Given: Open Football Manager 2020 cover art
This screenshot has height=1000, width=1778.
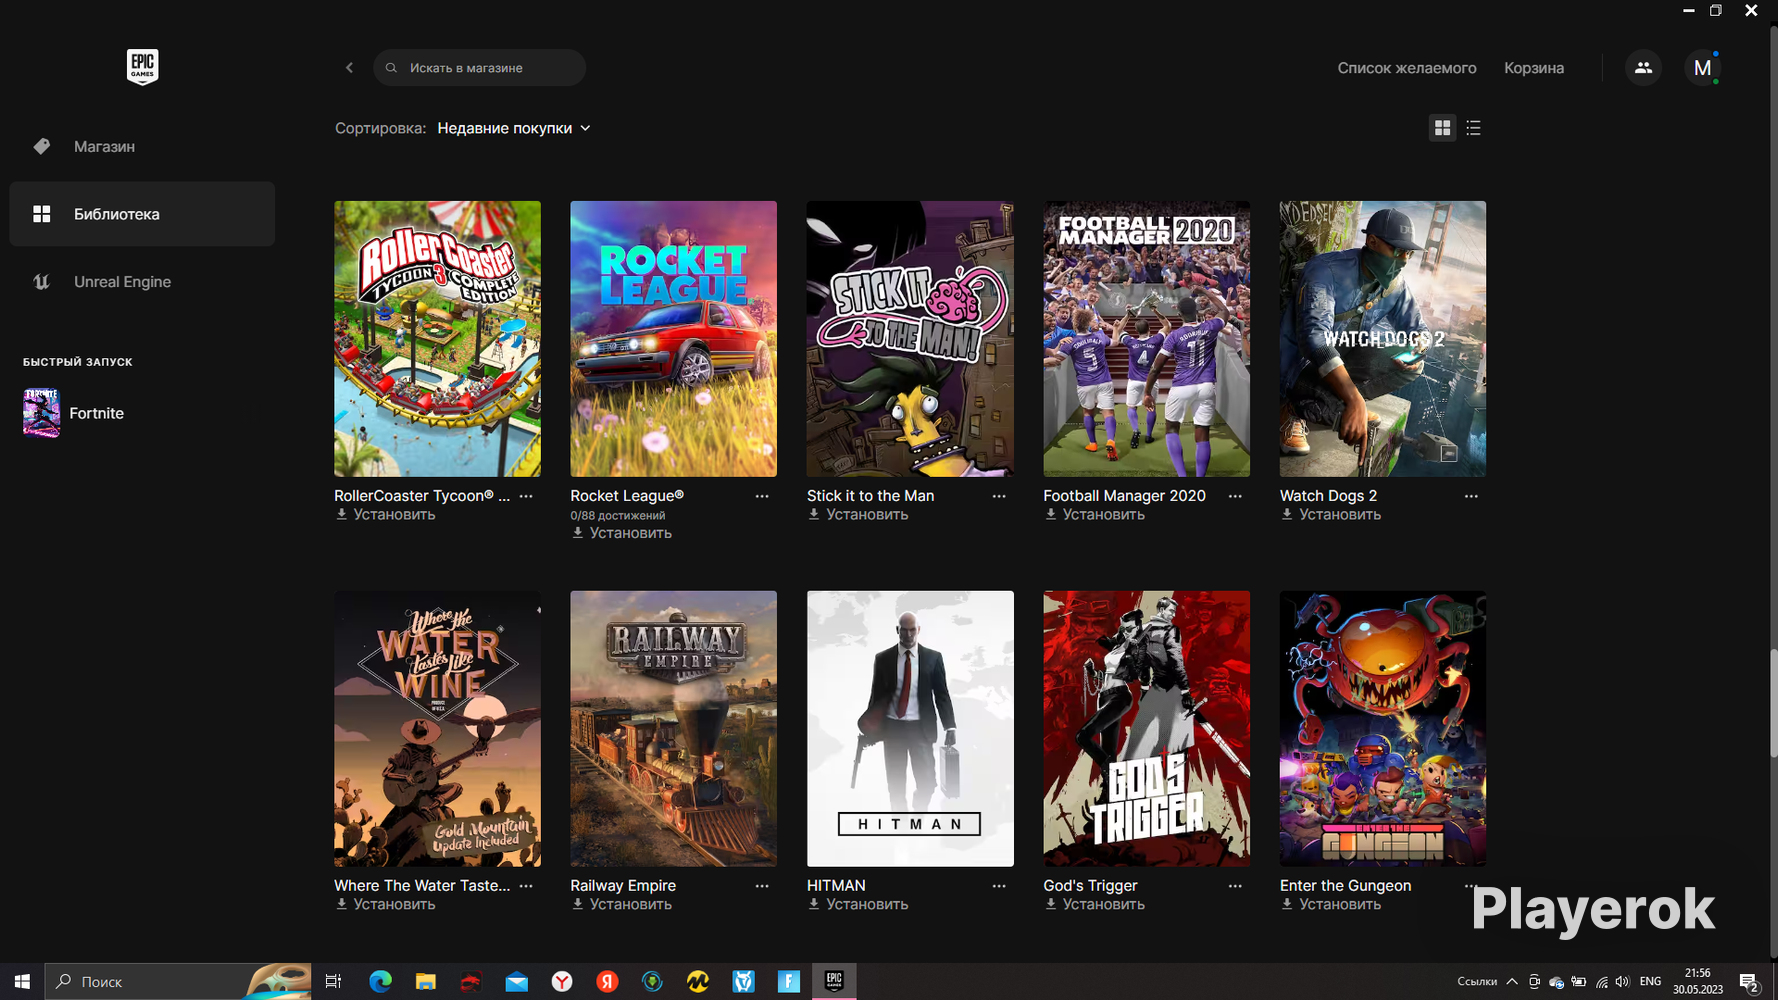Looking at the screenshot, I should pos(1146,339).
